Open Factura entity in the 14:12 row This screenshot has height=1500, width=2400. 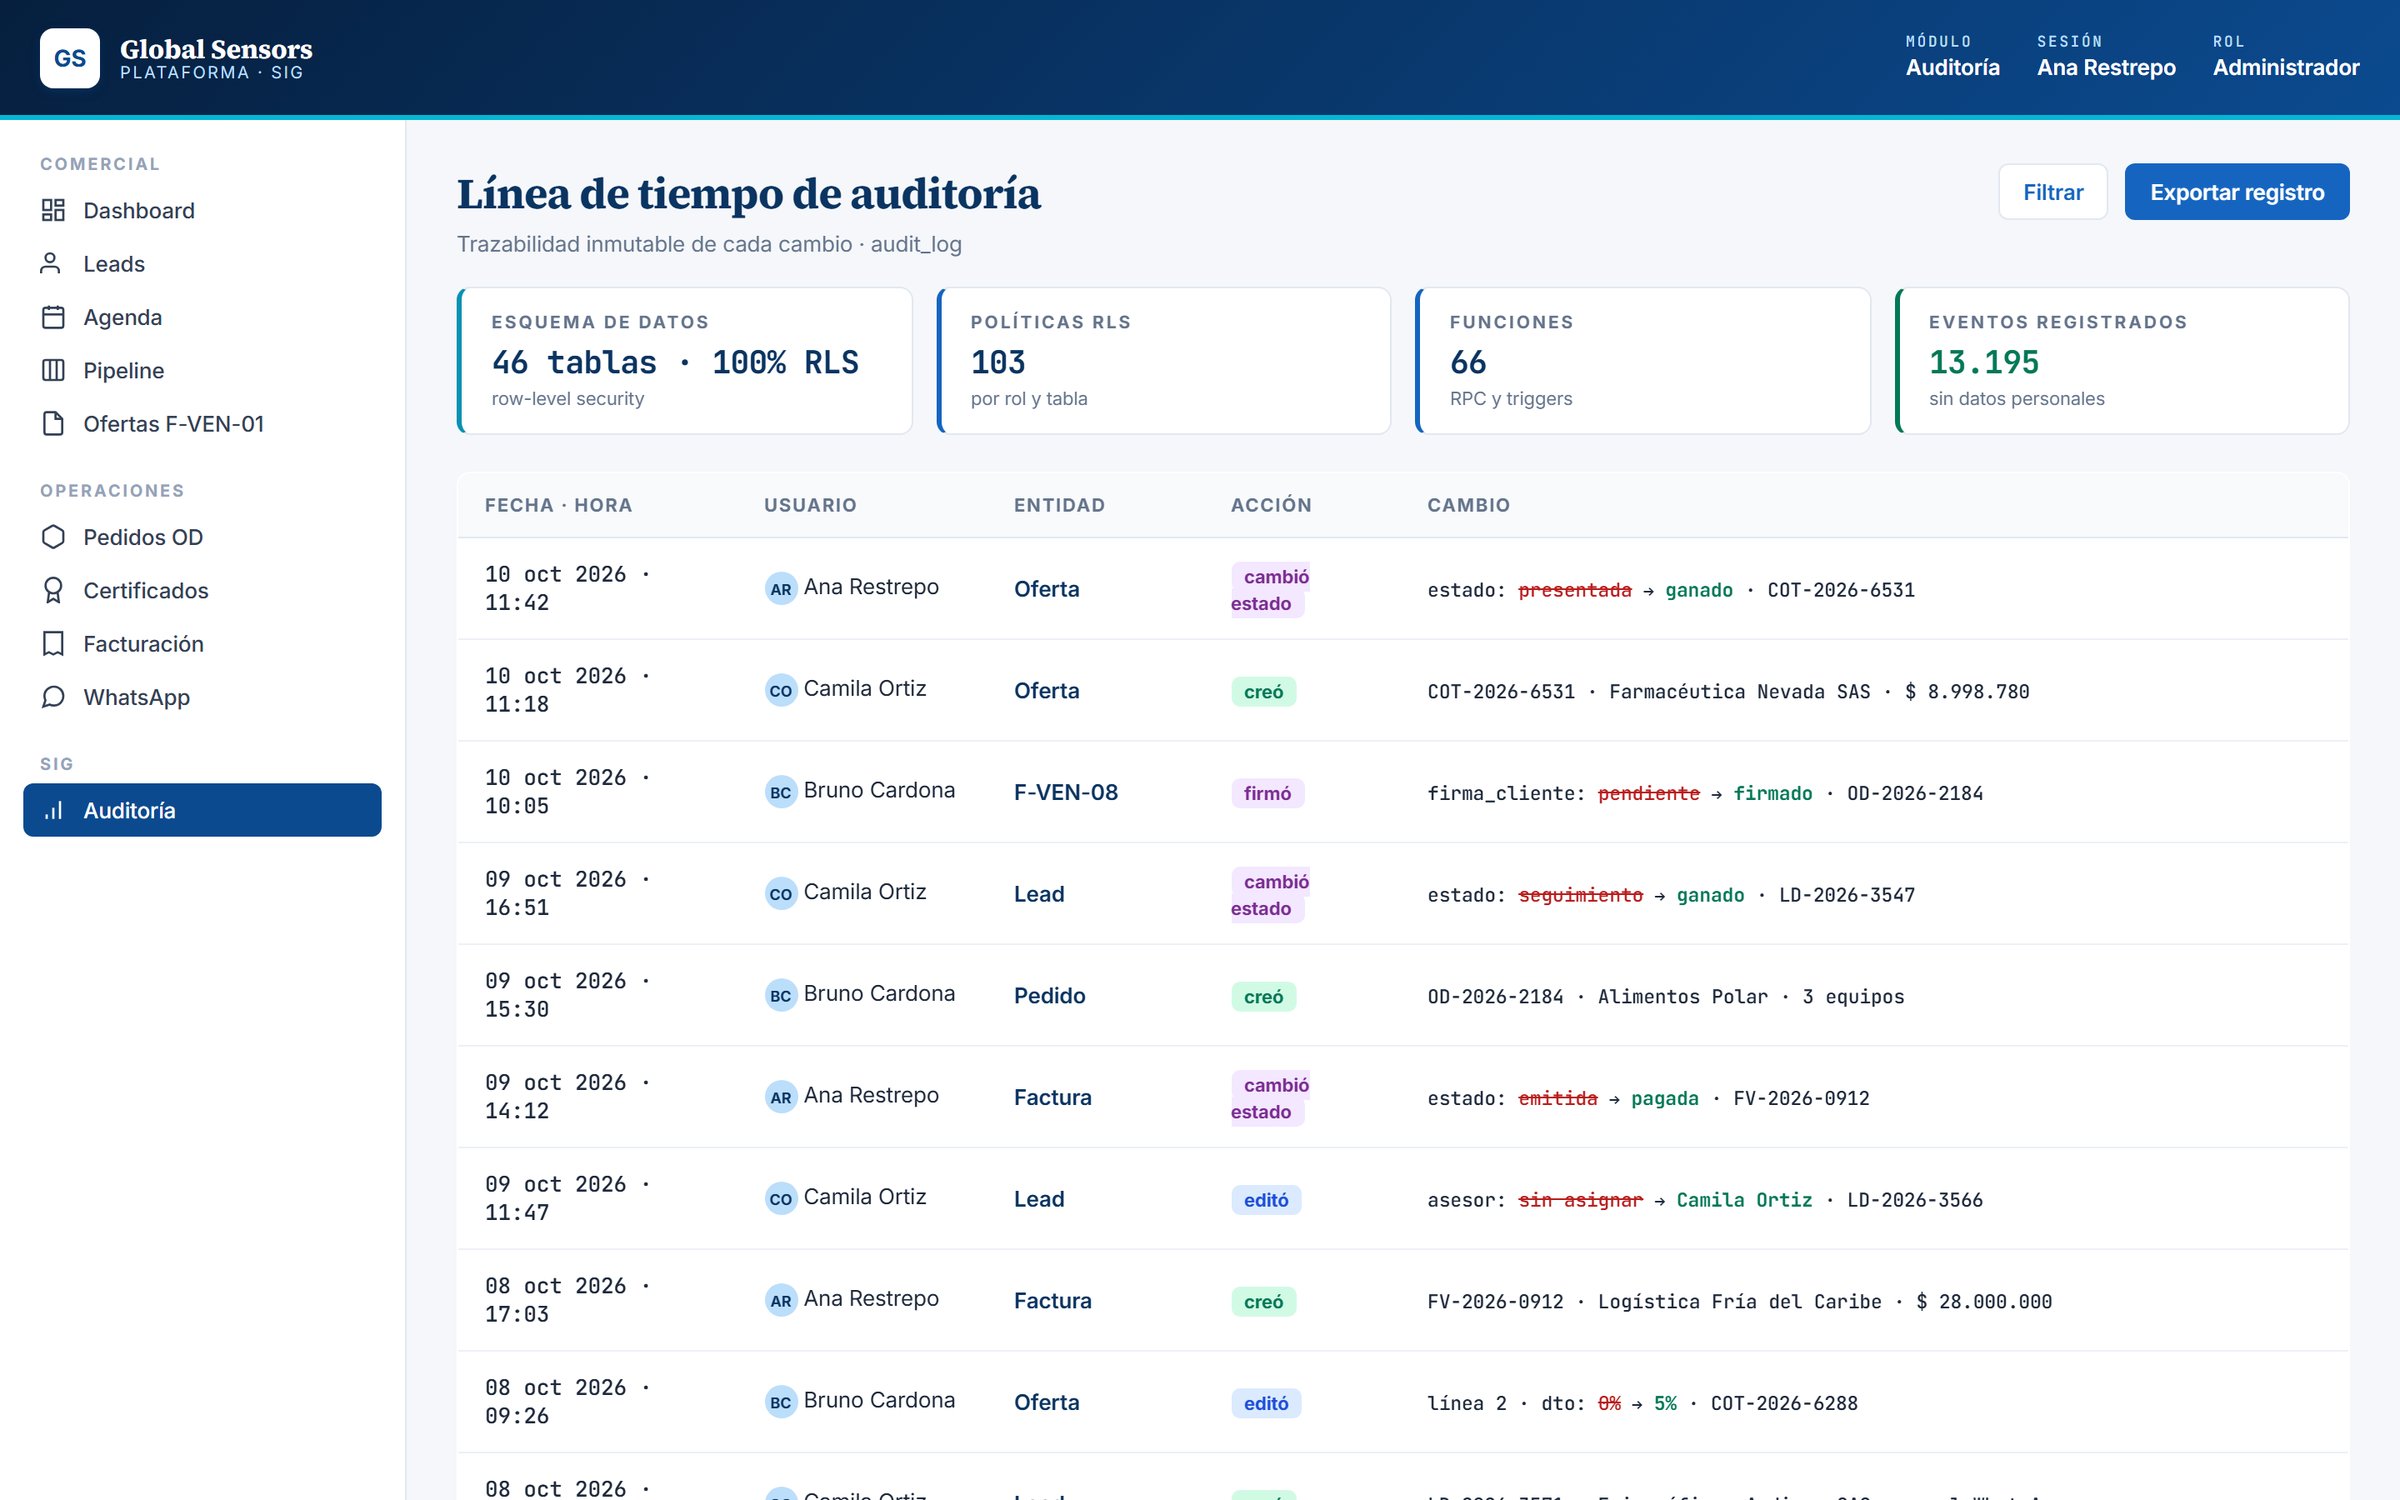(1053, 1097)
